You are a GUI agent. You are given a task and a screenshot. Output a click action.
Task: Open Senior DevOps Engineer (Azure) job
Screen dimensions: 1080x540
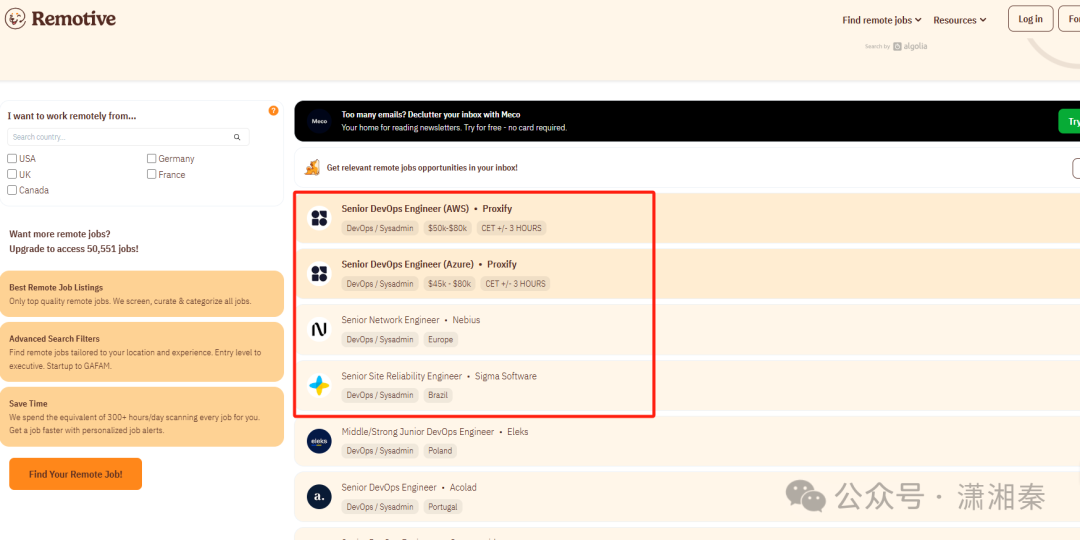[x=407, y=264]
